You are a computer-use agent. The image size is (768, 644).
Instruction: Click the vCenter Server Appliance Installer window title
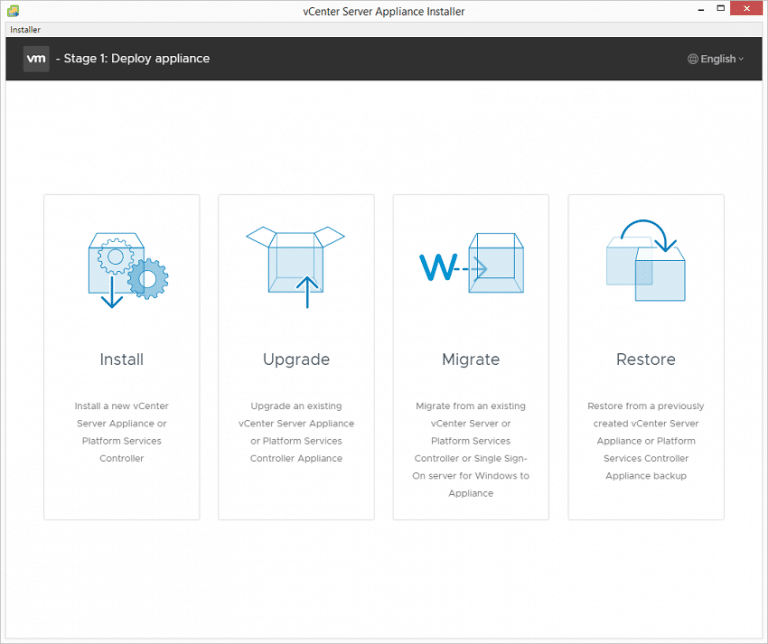click(384, 11)
